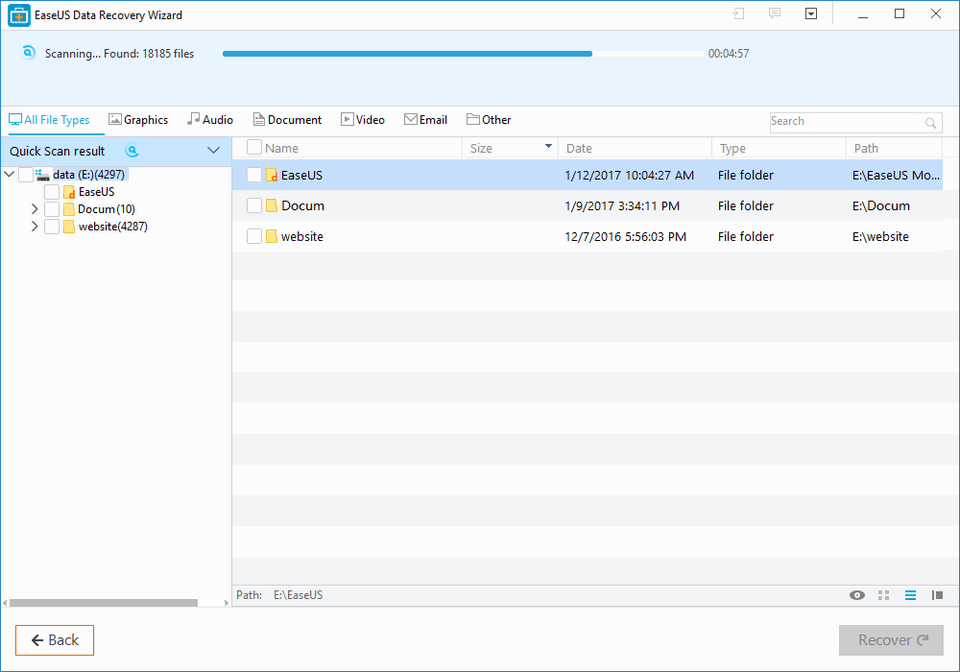
Task: Open the title bar dropdown menu icon
Action: pyautogui.click(x=811, y=14)
